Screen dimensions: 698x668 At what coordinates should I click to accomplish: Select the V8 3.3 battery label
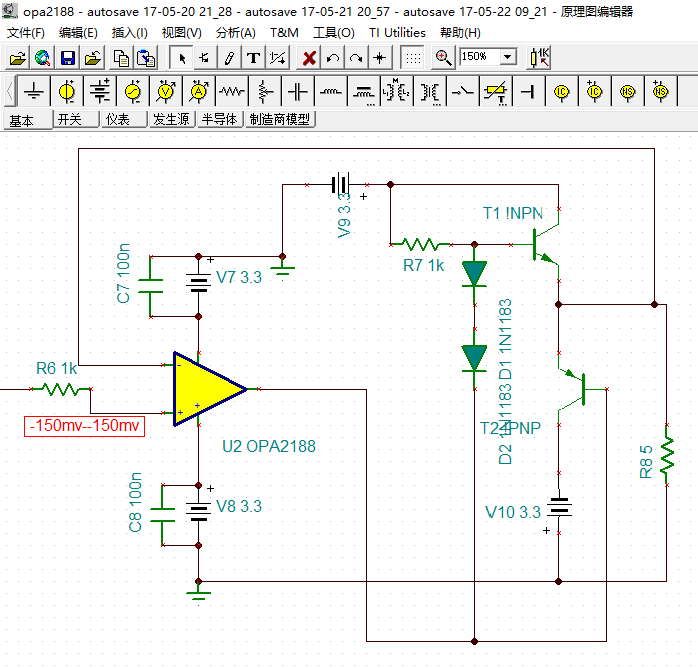(239, 506)
